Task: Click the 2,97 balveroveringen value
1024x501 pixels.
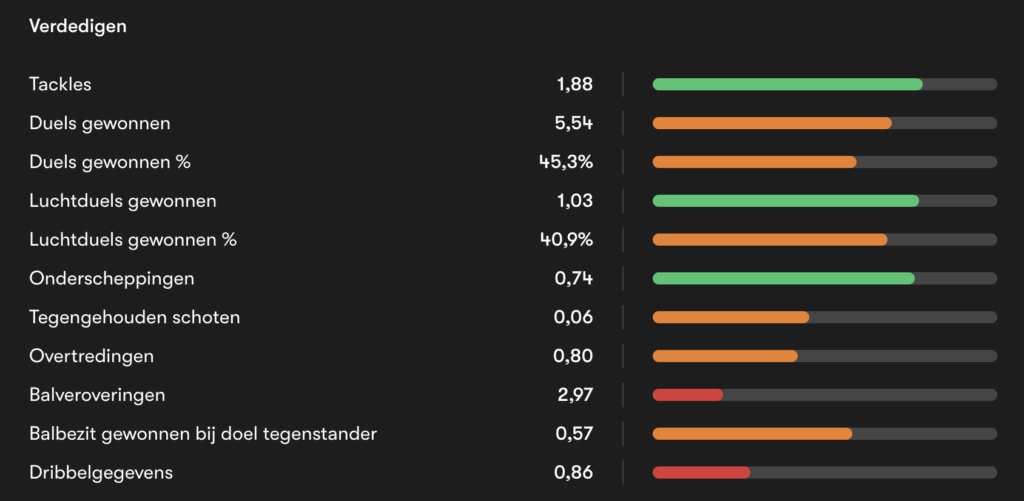Action: [x=575, y=395]
